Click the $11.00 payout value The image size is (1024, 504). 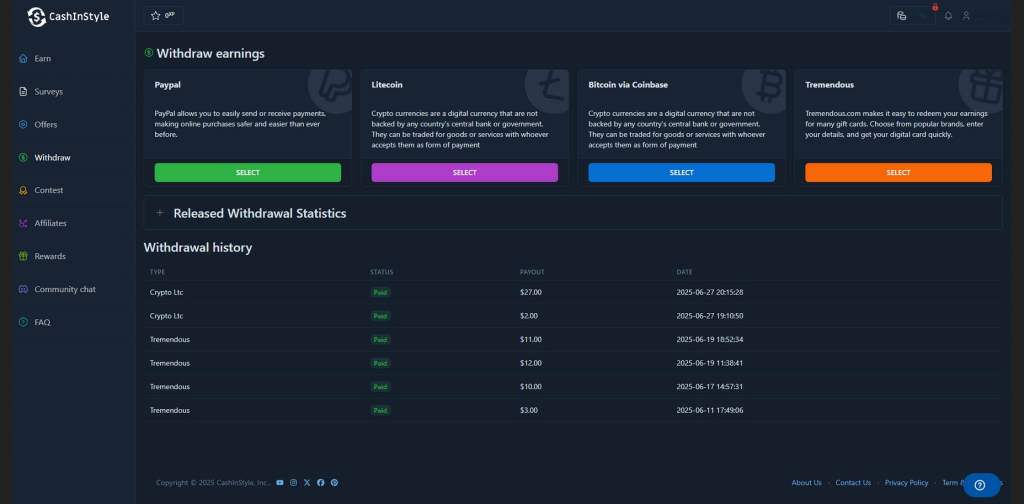(531, 339)
